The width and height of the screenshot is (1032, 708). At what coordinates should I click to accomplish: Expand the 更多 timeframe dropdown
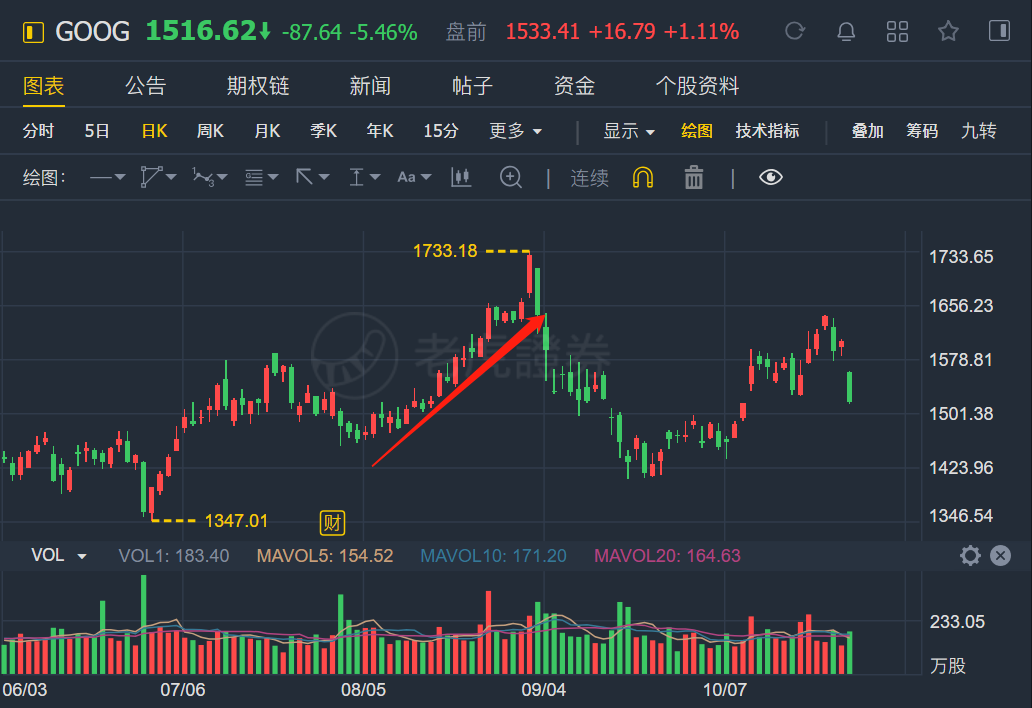[x=515, y=131]
